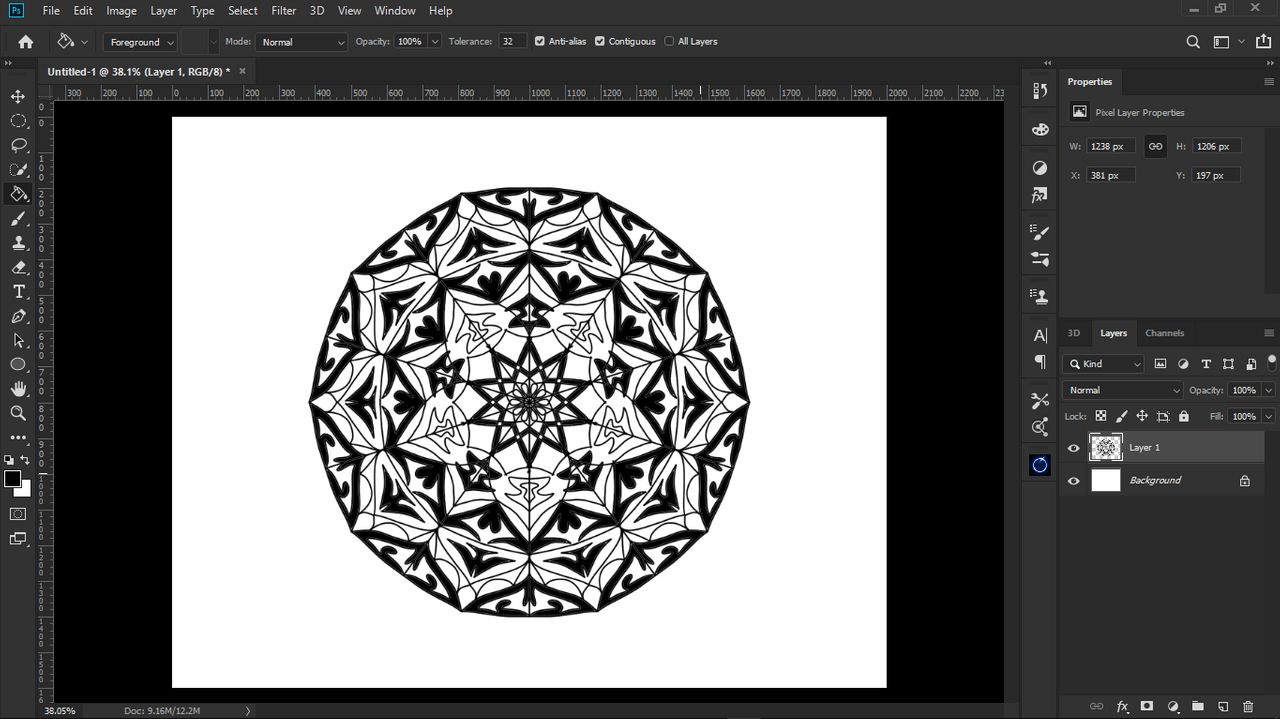The width and height of the screenshot is (1280, 719).
Task: Click the foreground color swatch
Action: point(12,479)
